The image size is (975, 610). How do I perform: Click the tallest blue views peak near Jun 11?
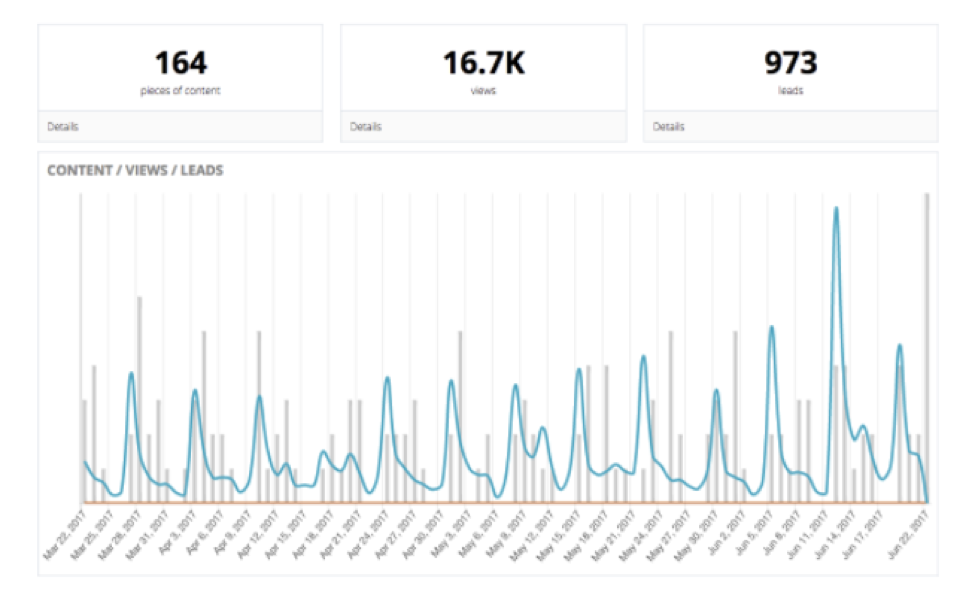836,210
